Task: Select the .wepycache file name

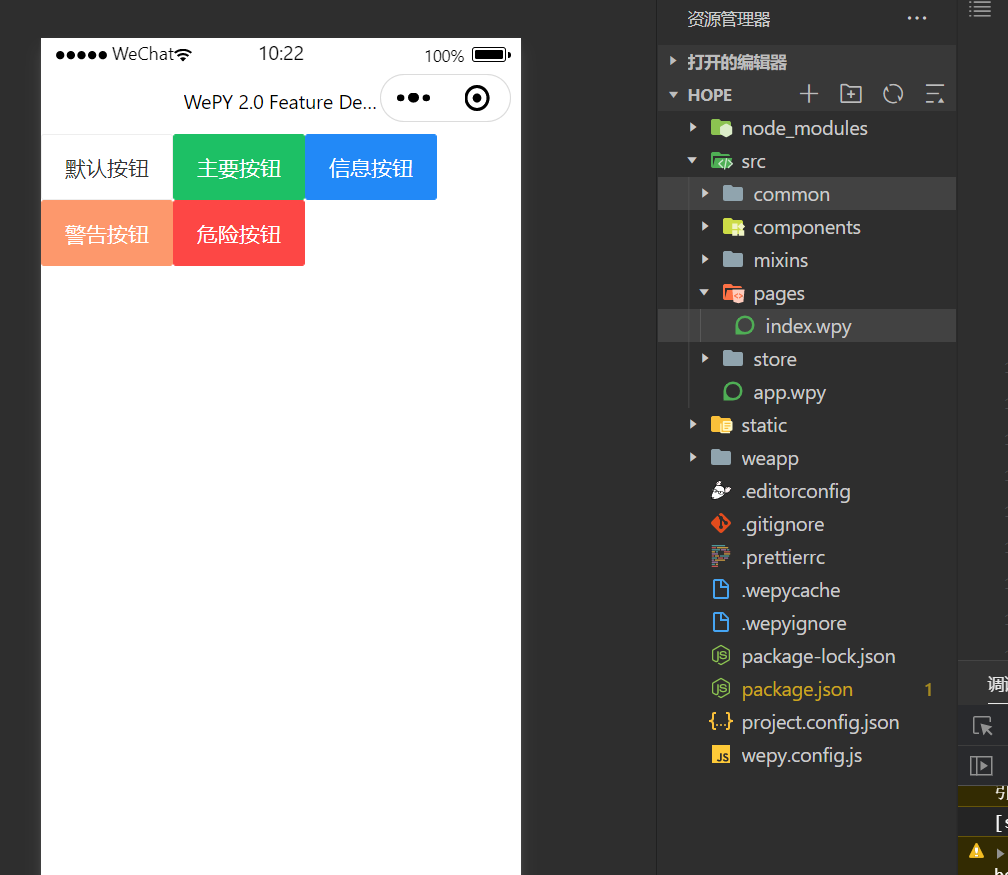Action: tap(791, 591)
